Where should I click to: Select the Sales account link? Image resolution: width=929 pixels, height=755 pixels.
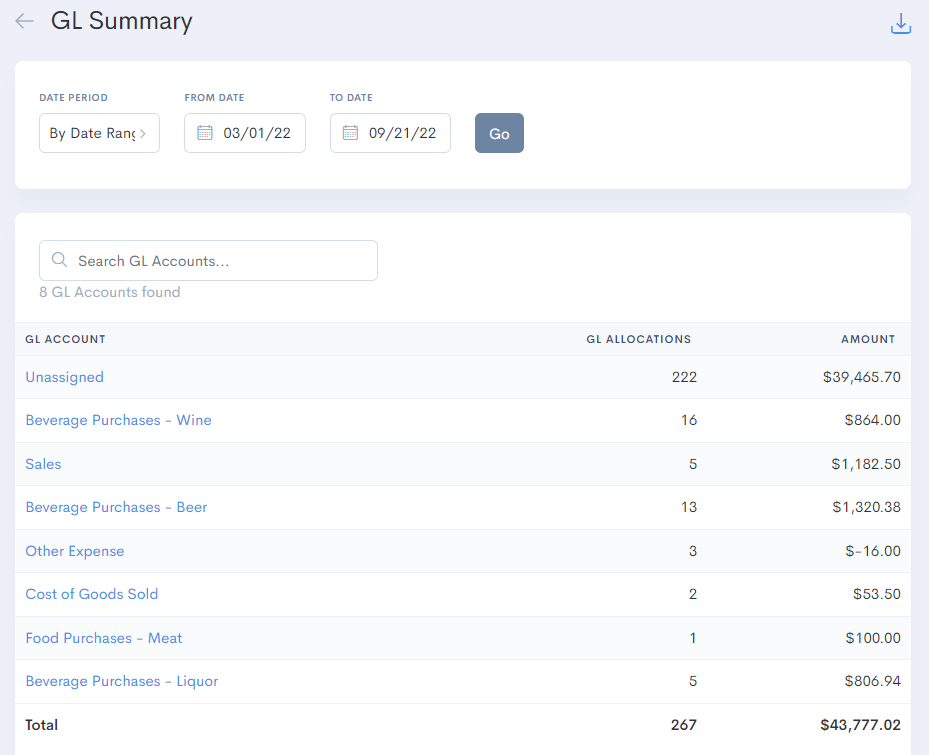click(43, 464)
